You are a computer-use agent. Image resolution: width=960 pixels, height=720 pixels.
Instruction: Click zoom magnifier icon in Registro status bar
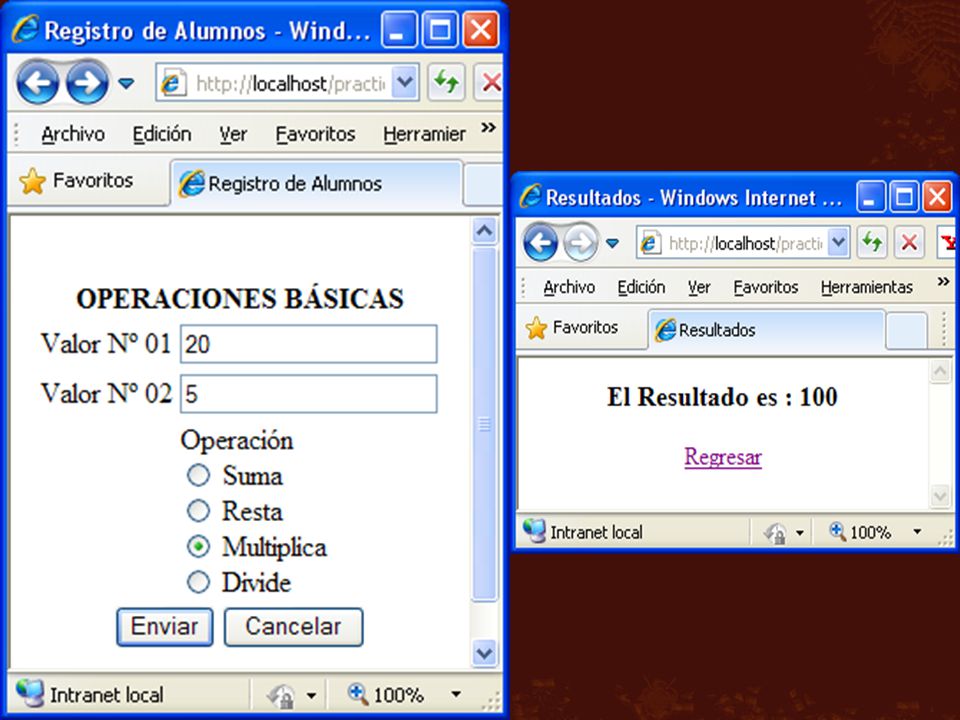[358, 694]
